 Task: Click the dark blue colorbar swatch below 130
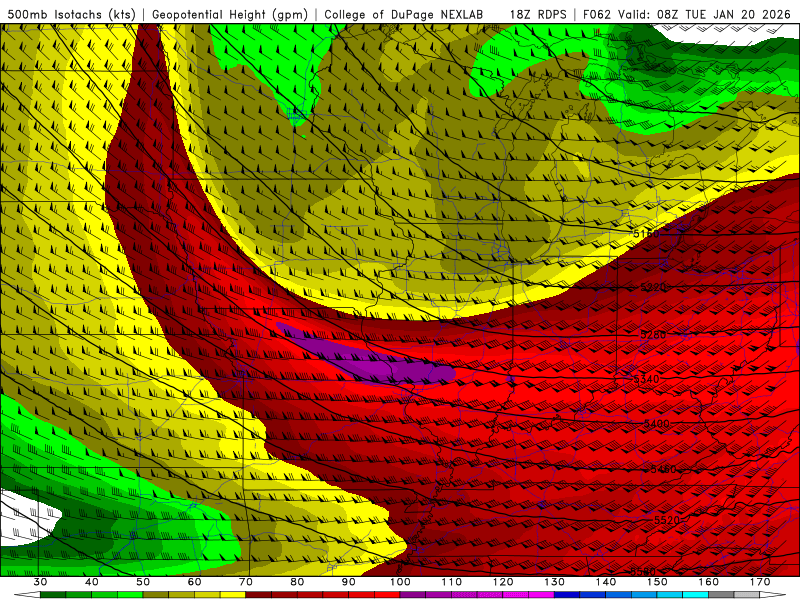coord(567,595)
